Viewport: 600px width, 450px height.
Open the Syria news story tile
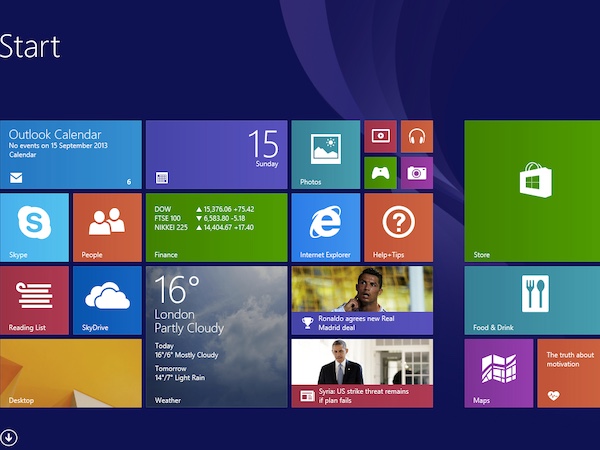point(362,373)
